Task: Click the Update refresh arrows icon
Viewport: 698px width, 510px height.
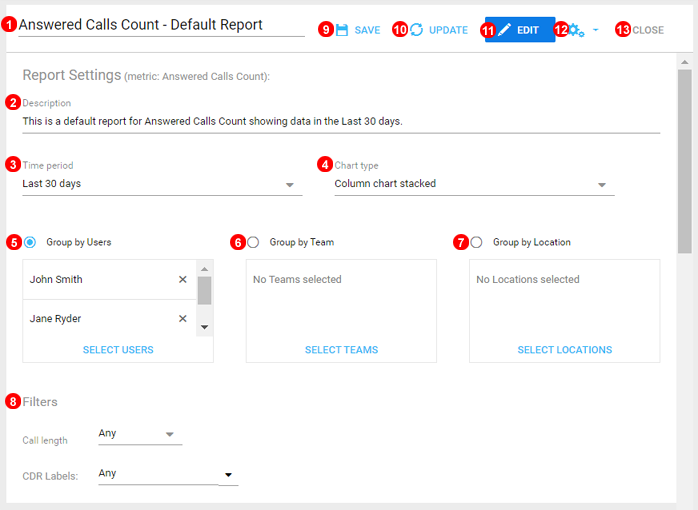Action: pos(416,30)
